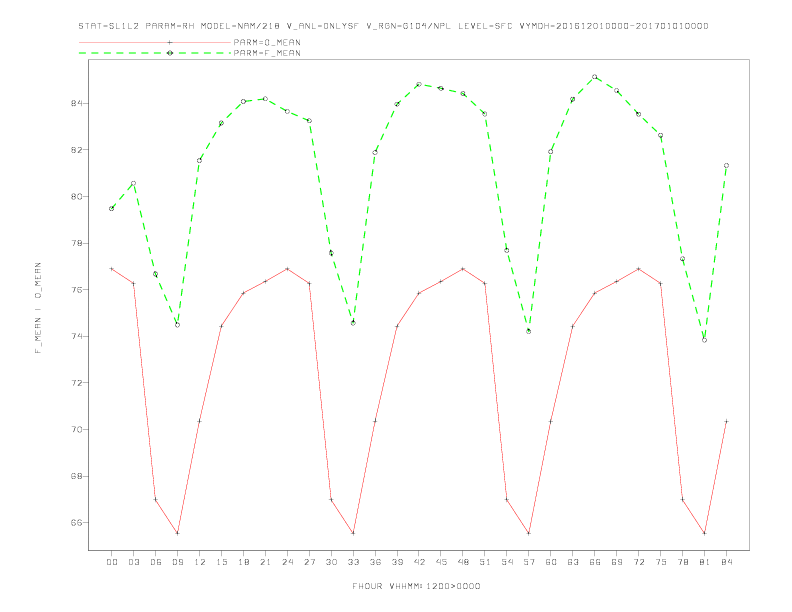This screenshot has height=612, width=792.
Task: Click x-axis tick label 63
Action: 573,562
